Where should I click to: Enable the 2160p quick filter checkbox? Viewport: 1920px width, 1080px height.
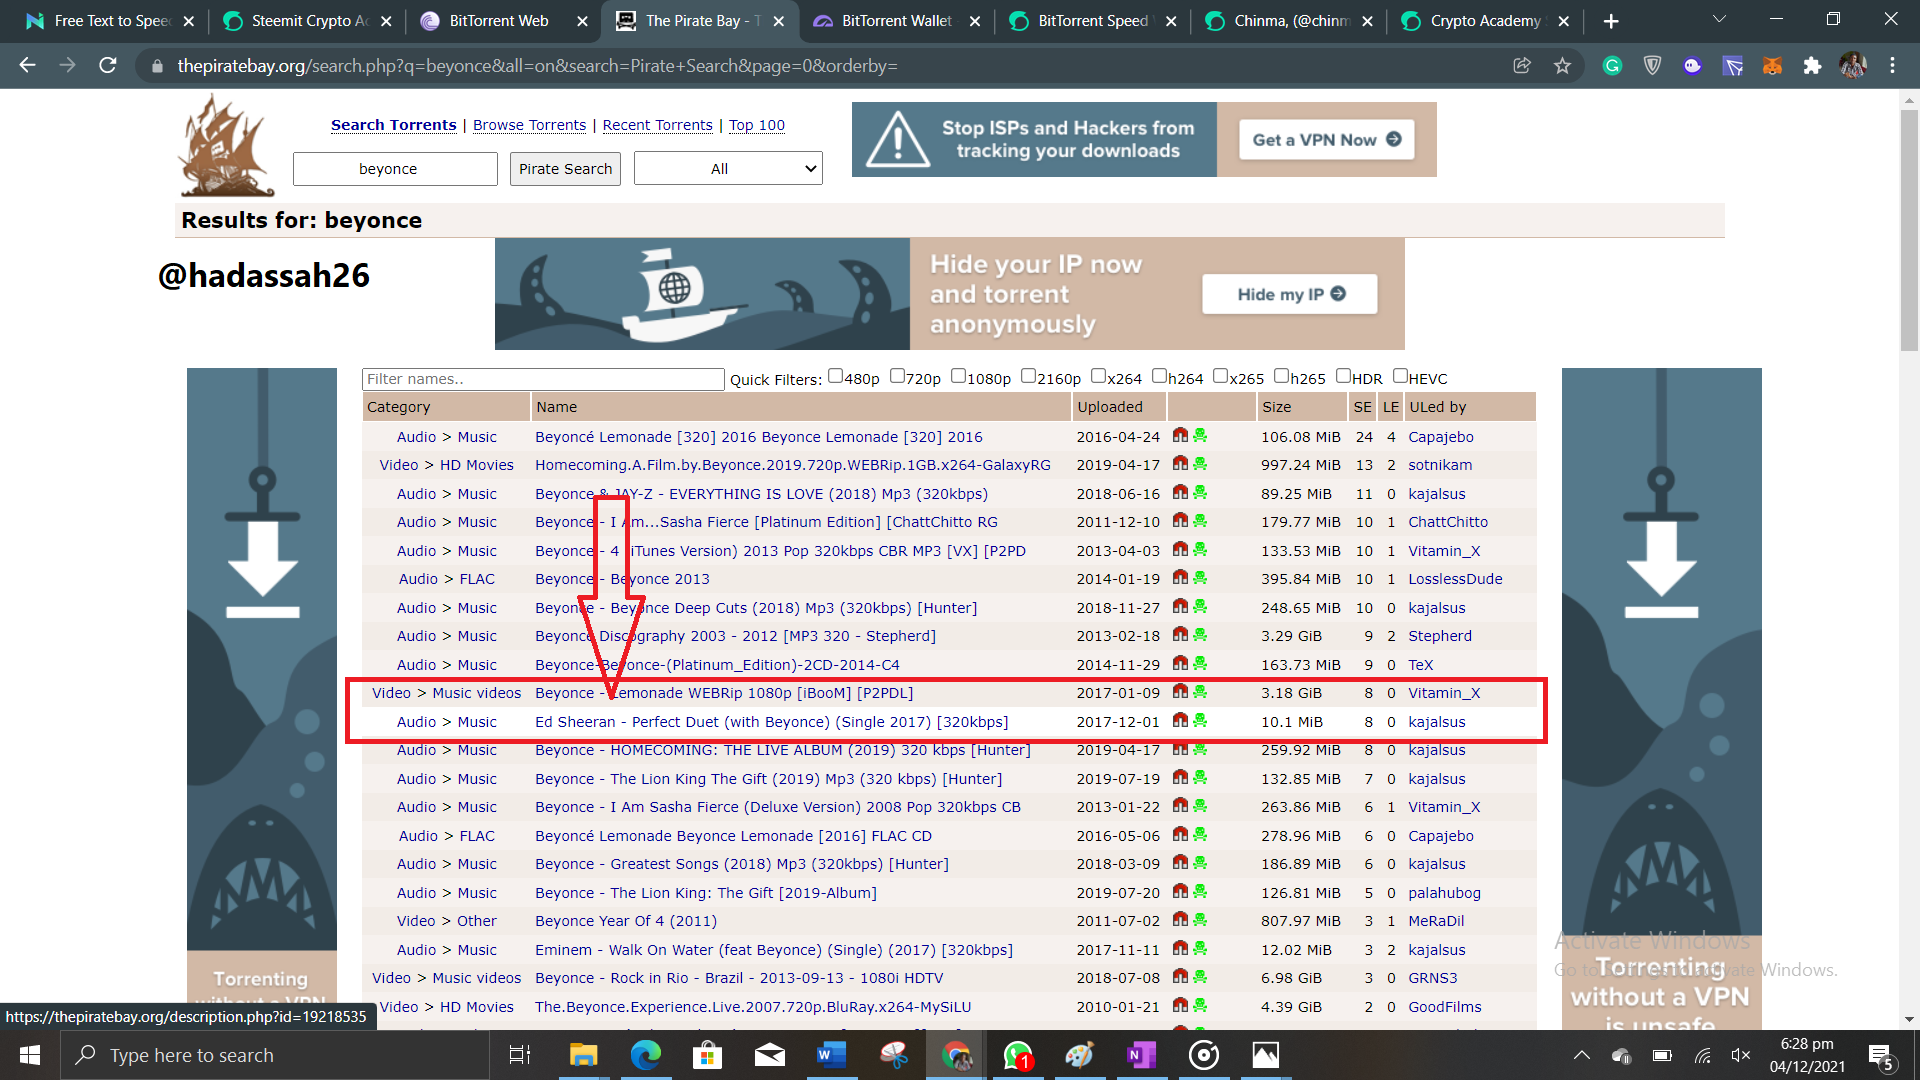pos(1028,376)
